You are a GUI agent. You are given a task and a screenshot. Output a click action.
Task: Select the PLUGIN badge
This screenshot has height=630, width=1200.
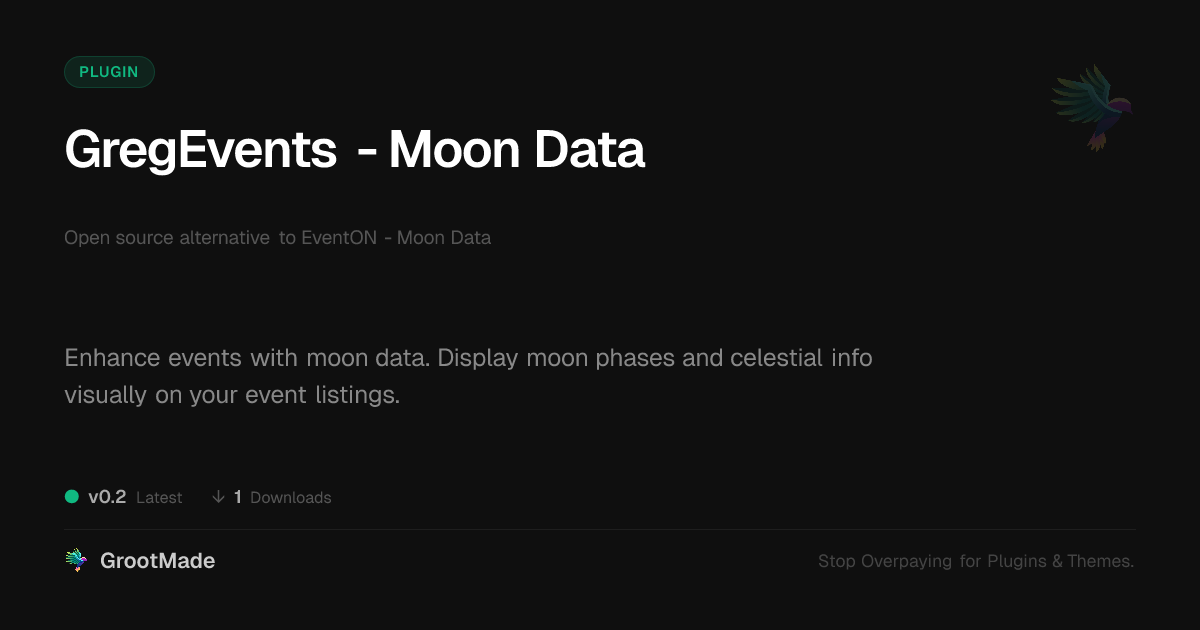point(109,72)
